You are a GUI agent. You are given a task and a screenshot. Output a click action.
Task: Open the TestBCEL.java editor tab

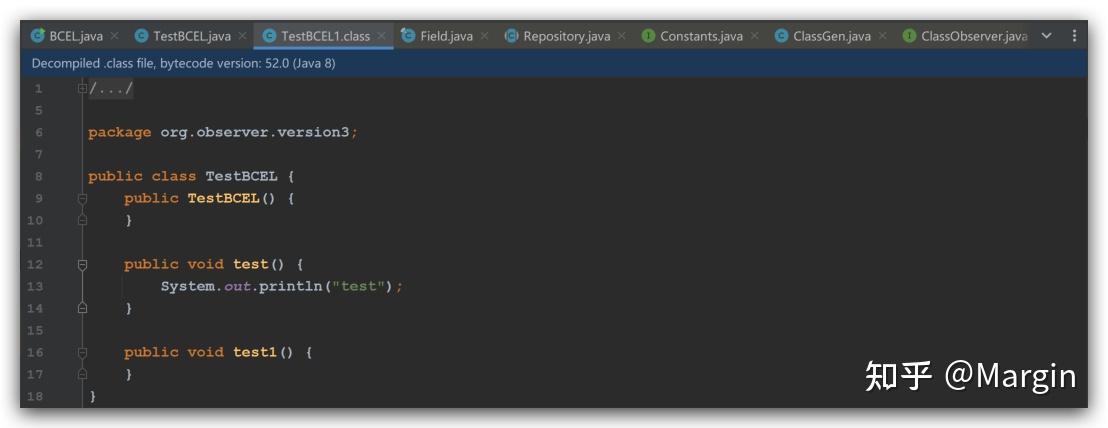[x=191, y=36]
